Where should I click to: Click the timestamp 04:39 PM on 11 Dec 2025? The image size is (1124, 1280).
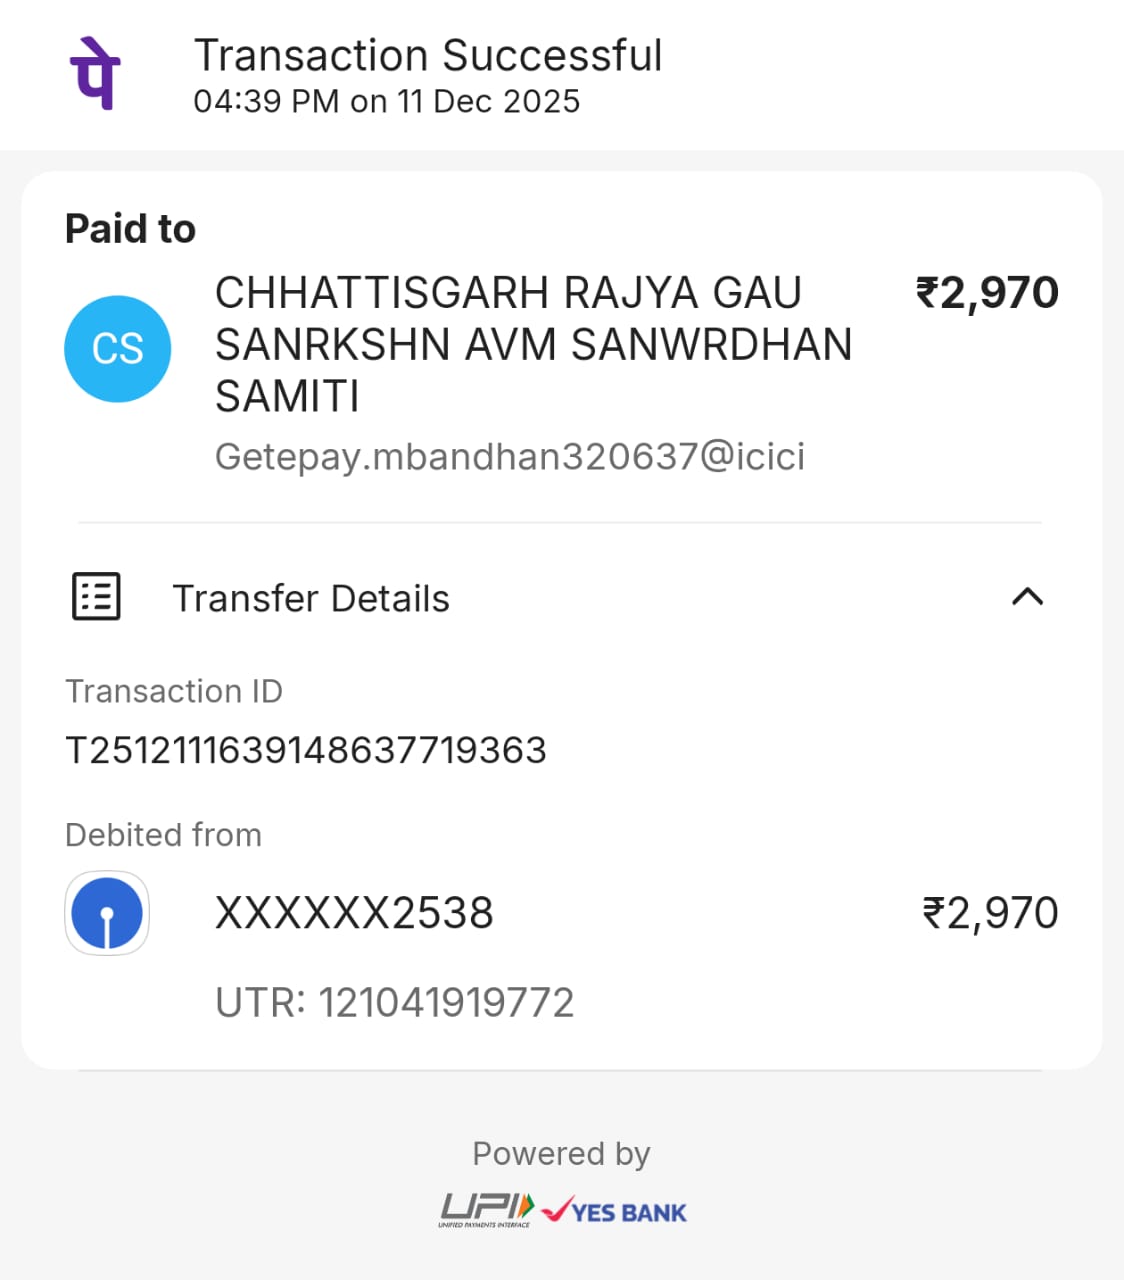pos(386,102)
